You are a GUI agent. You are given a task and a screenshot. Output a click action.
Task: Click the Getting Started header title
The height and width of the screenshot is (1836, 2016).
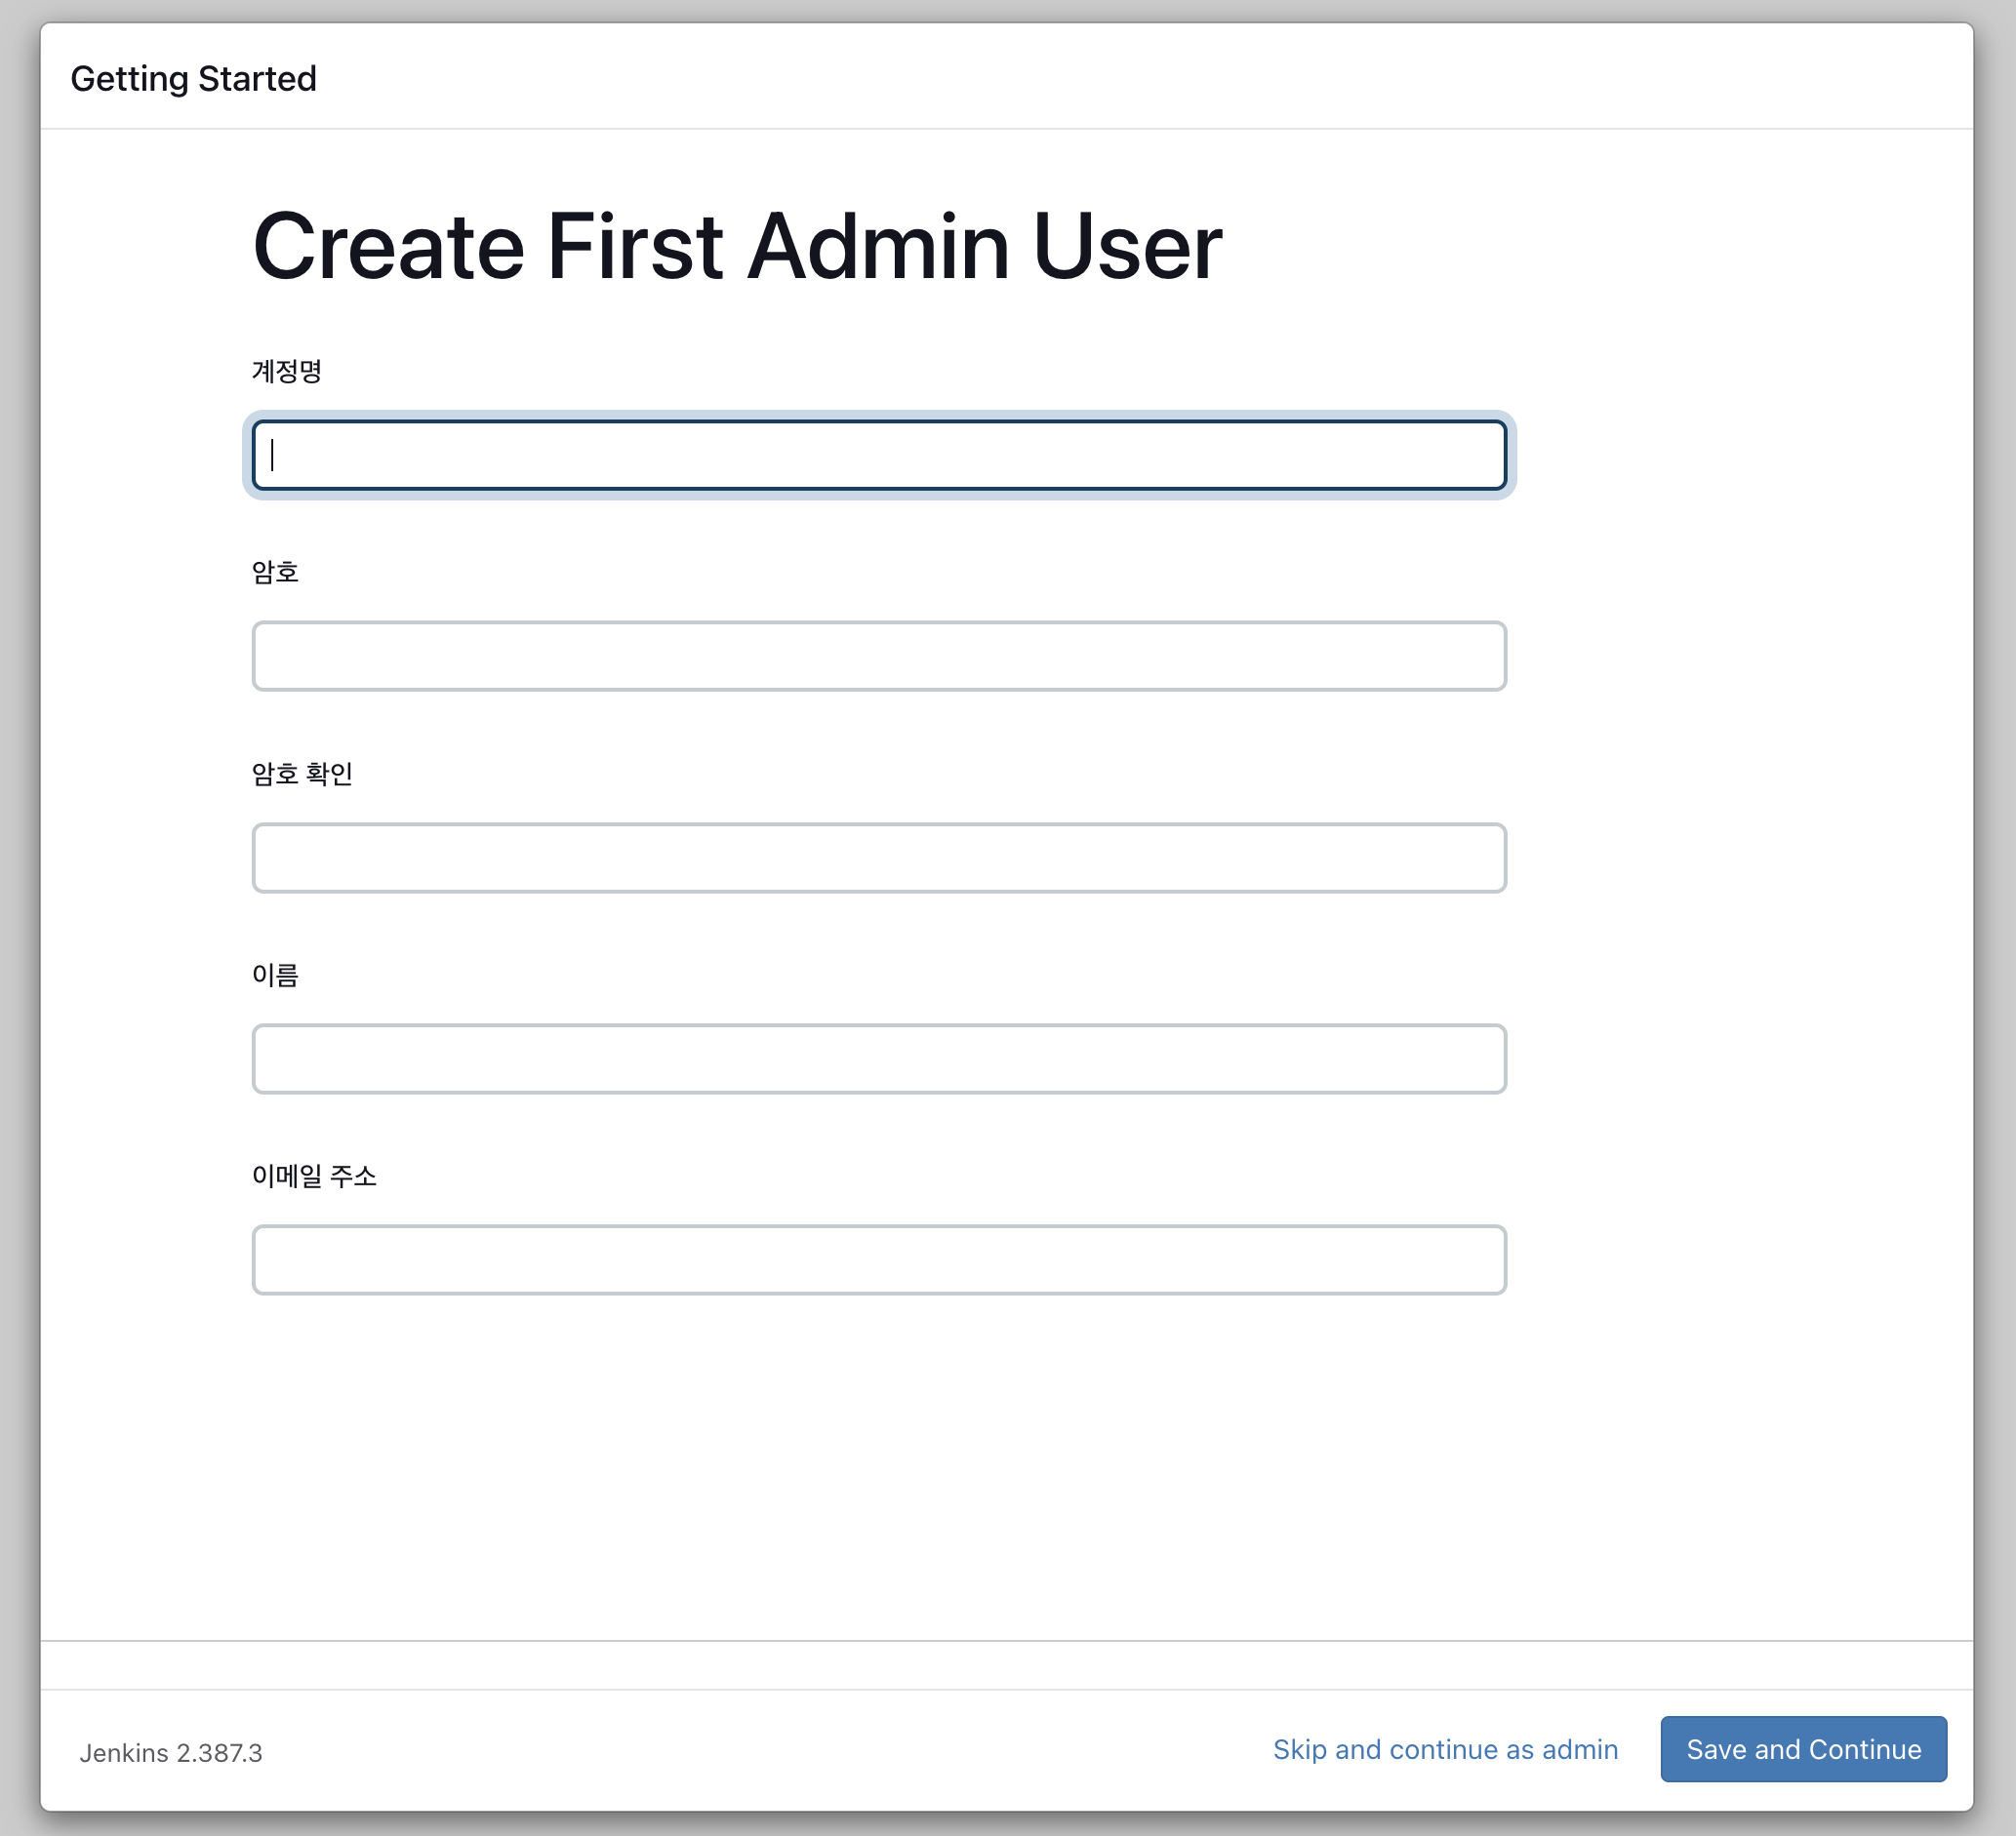click(193, 78)
